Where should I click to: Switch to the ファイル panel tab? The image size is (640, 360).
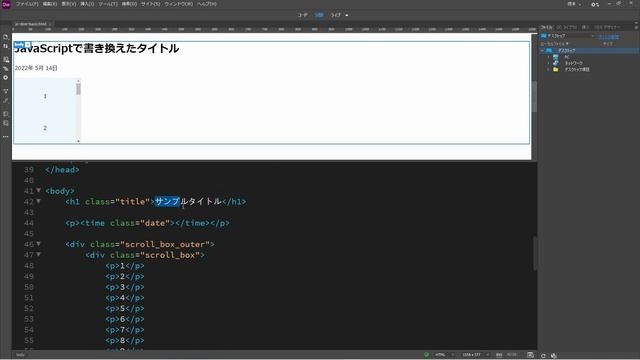[547, 27]
